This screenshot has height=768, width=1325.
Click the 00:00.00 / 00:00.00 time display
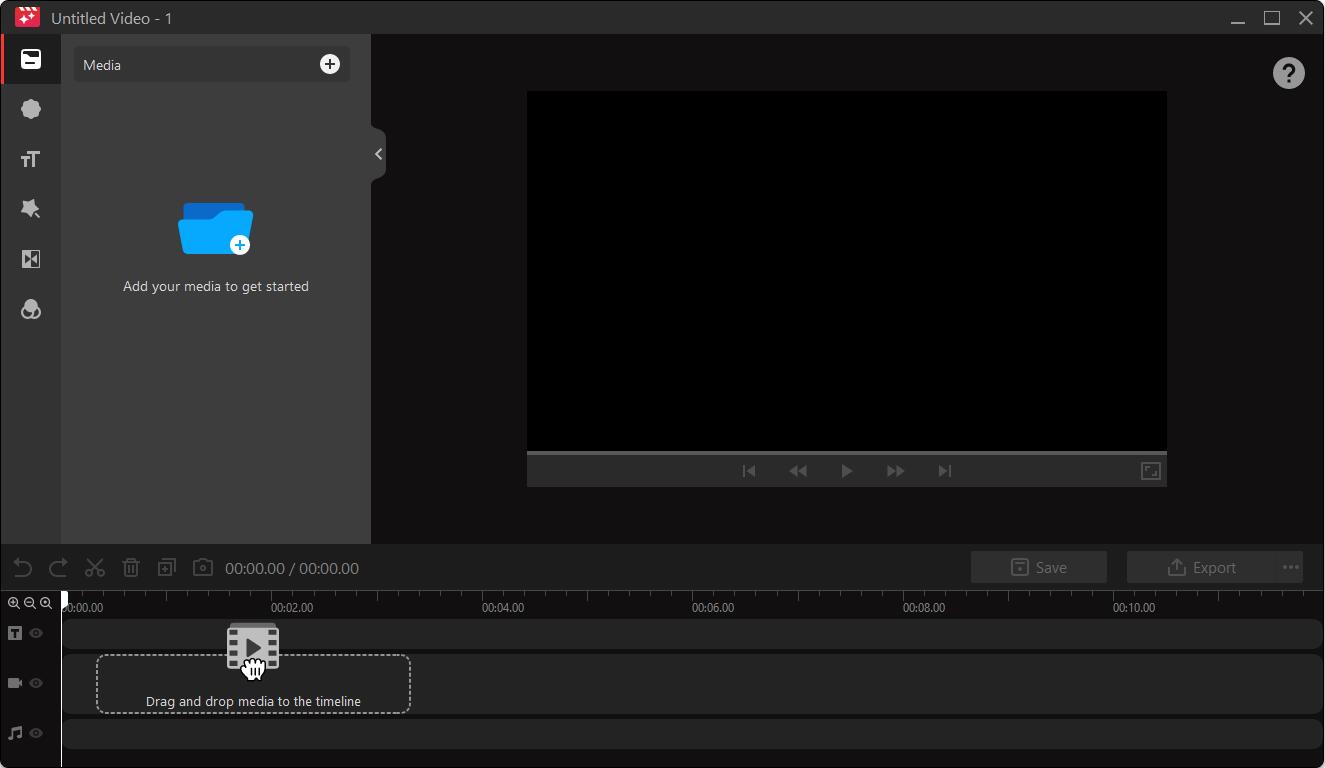click(x=292, y=568)
